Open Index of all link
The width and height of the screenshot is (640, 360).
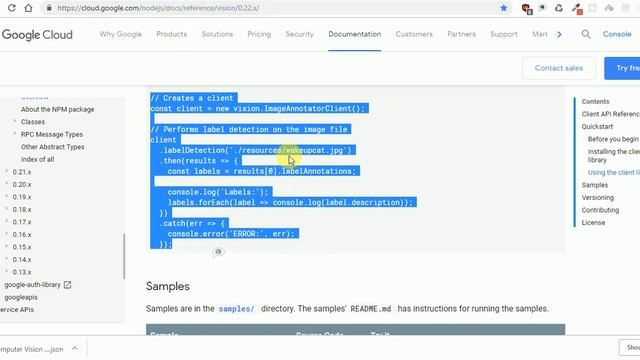pyautogui.click(x=38, y=160)
